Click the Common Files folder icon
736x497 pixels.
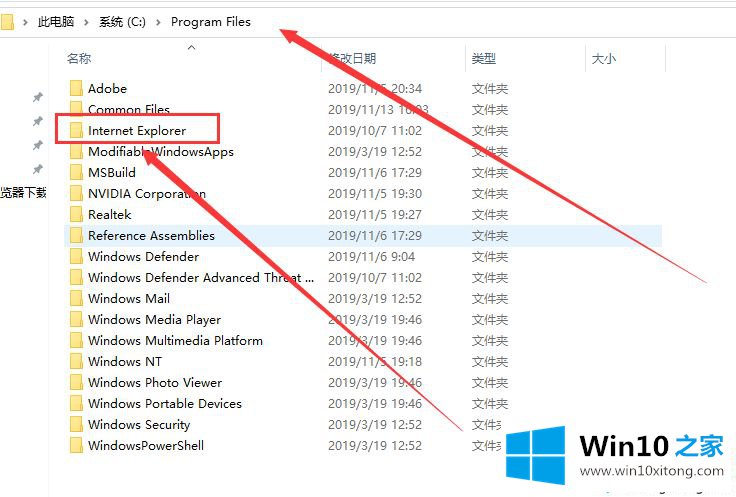pyautogui.click(x=76, y=109)
